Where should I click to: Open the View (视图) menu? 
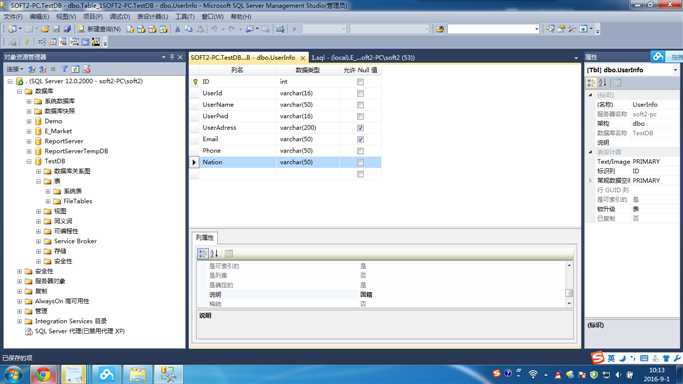click(x=66, y=17)
